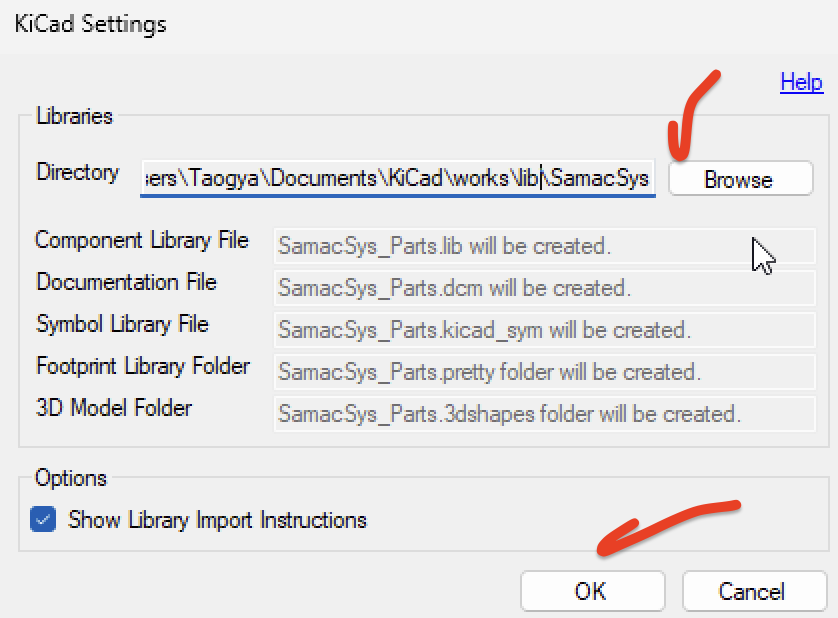Click the Footprint Library Folder label
Screen dimensions: 838x618
click(x=142, y=367)
